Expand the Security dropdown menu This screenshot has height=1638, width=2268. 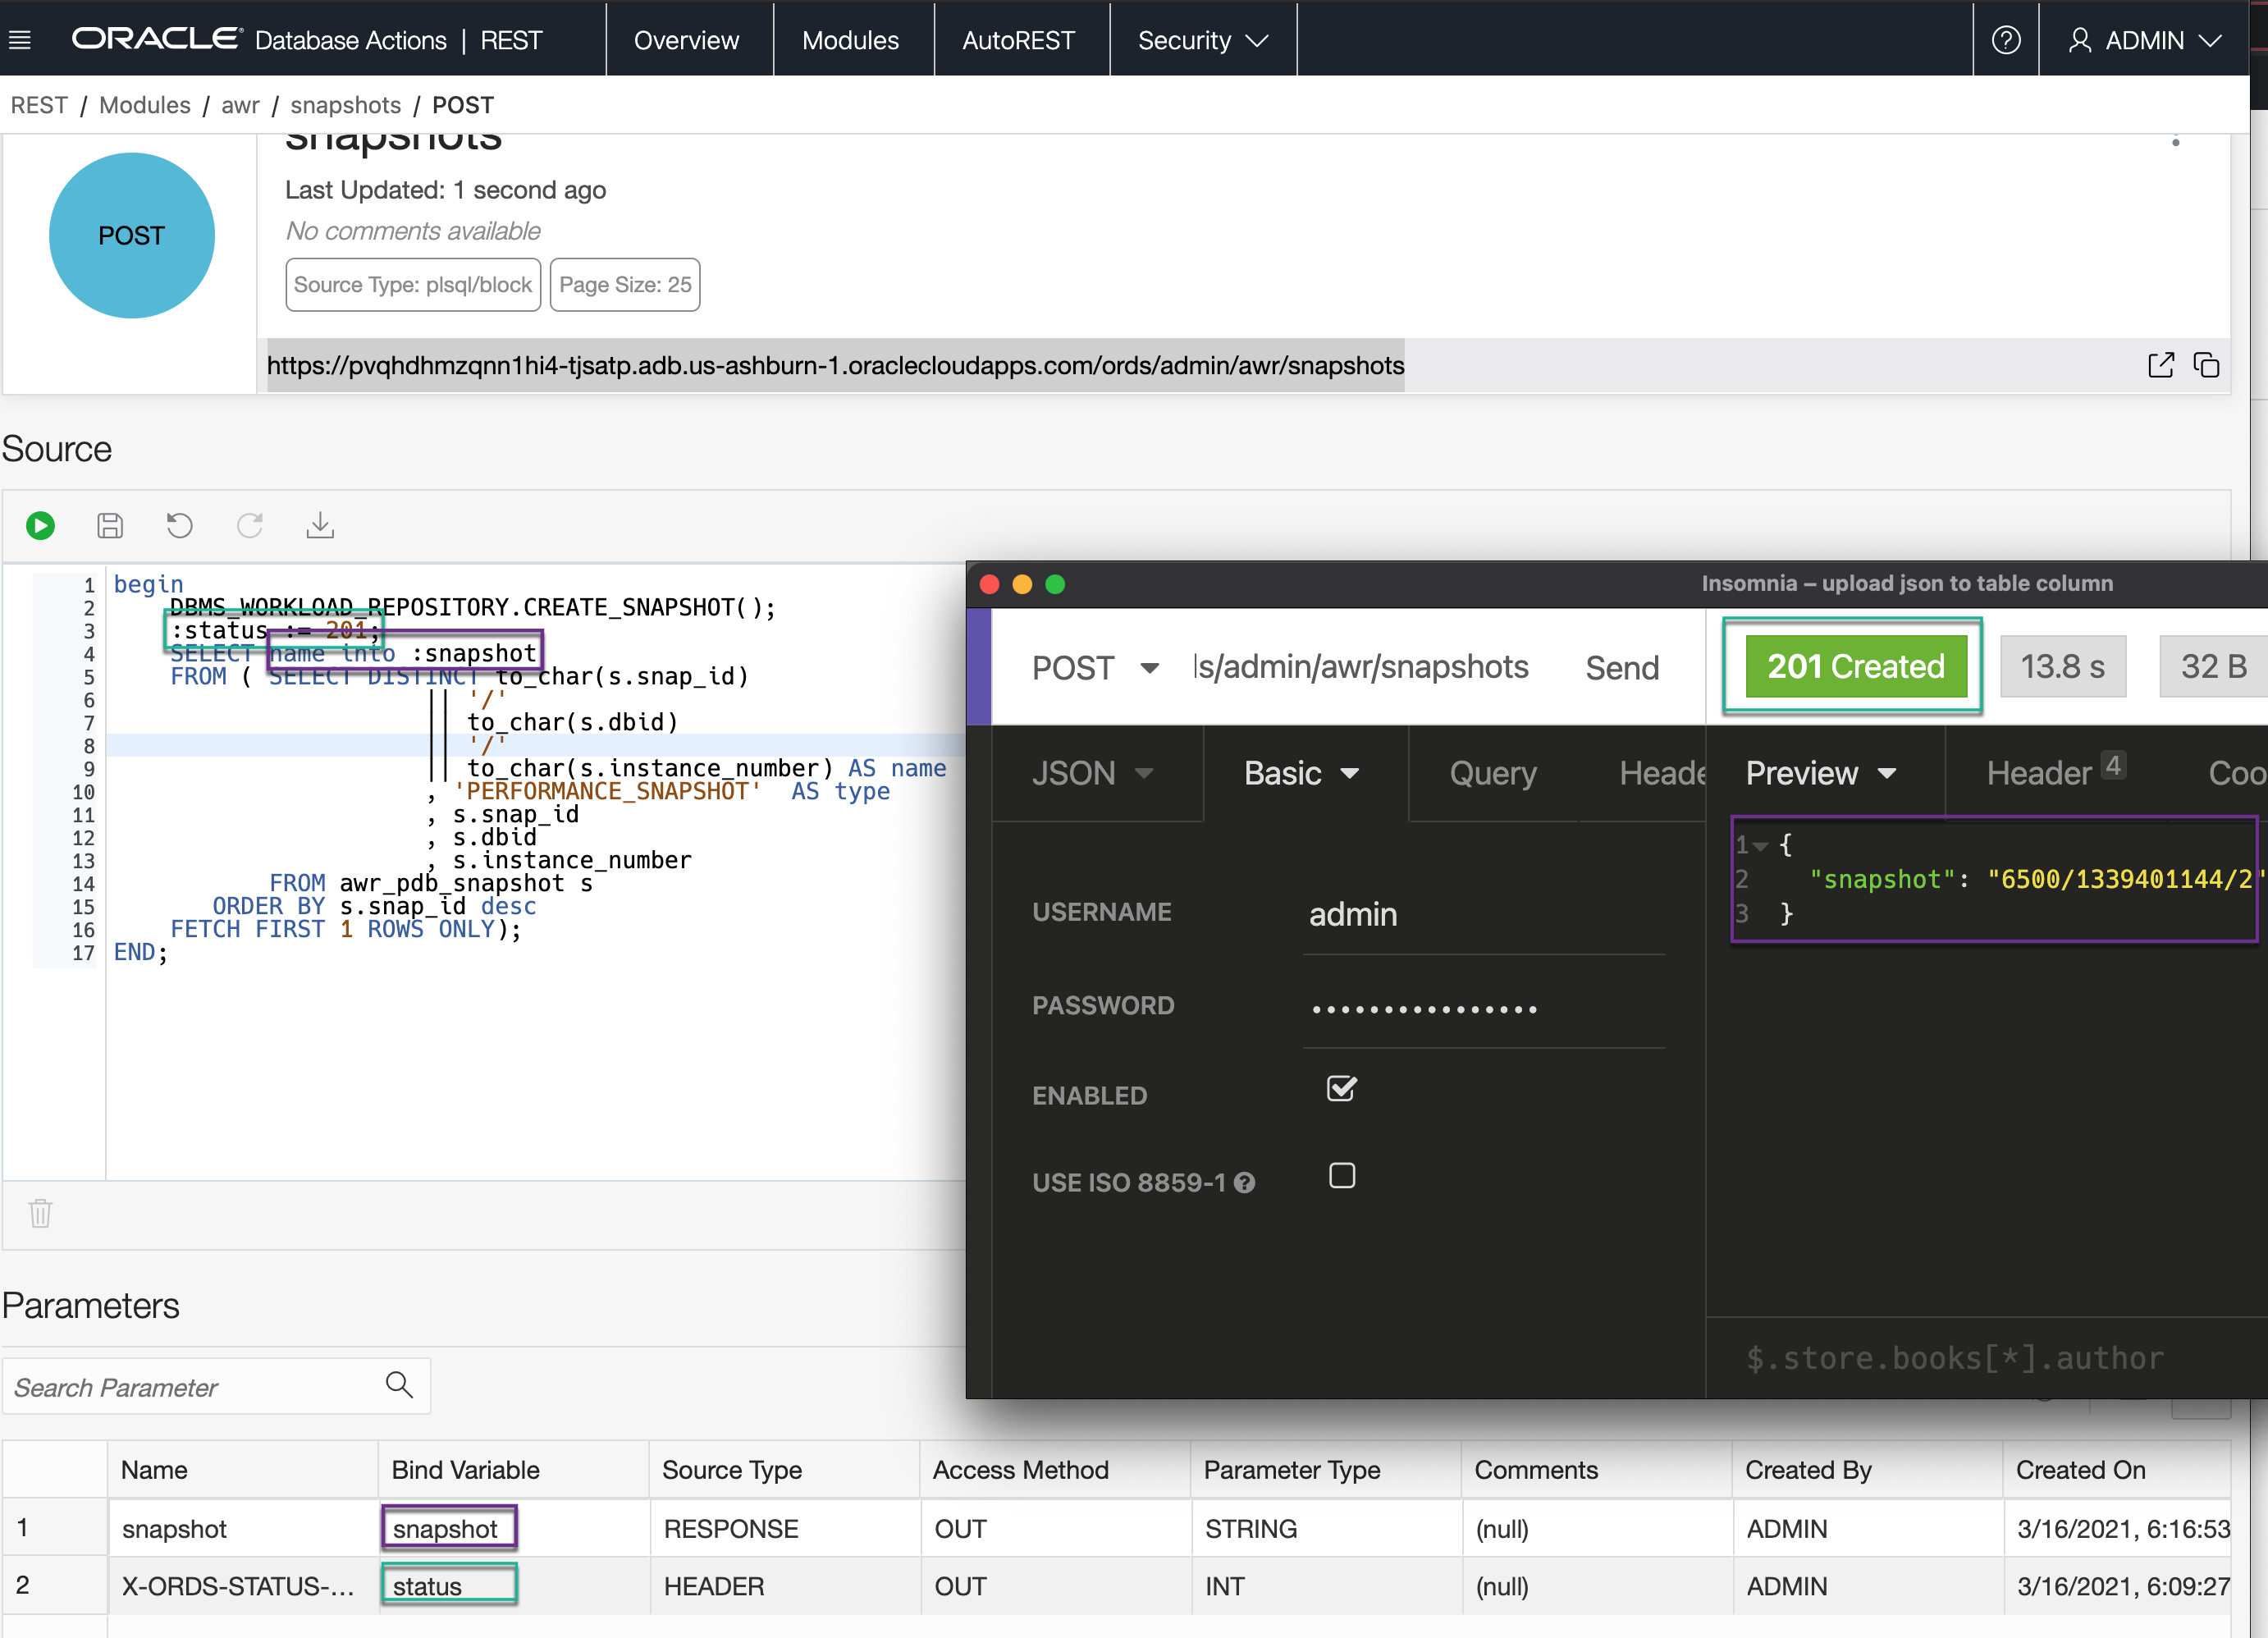1203,40
